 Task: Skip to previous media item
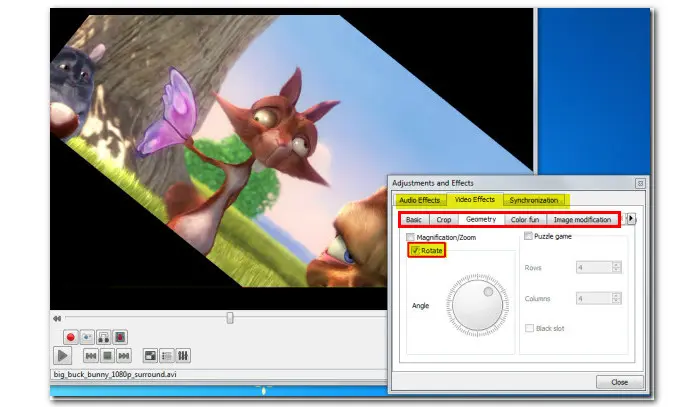[x=91, y=356]
